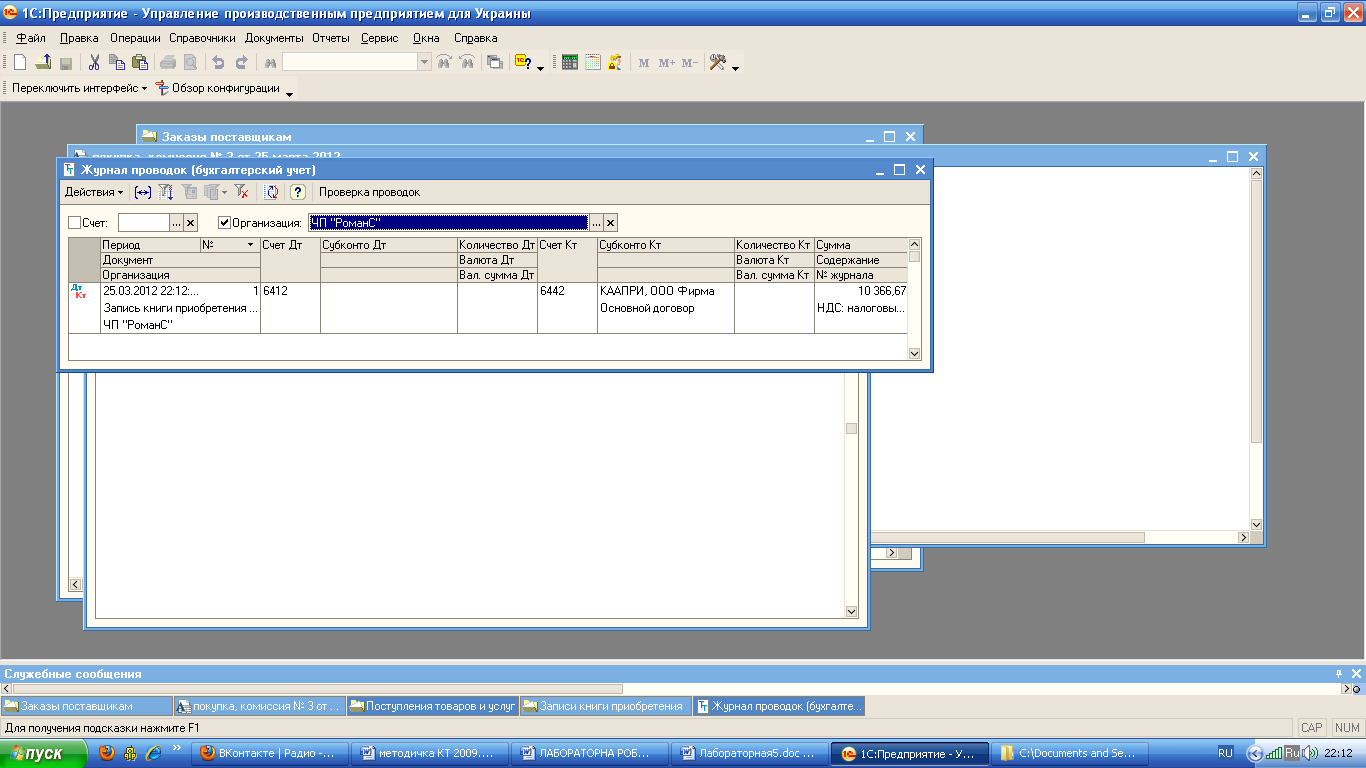This screenshot has width=1366, height=768.
Task: Click the M- memory subtract button
Action: tap(690, 62)
